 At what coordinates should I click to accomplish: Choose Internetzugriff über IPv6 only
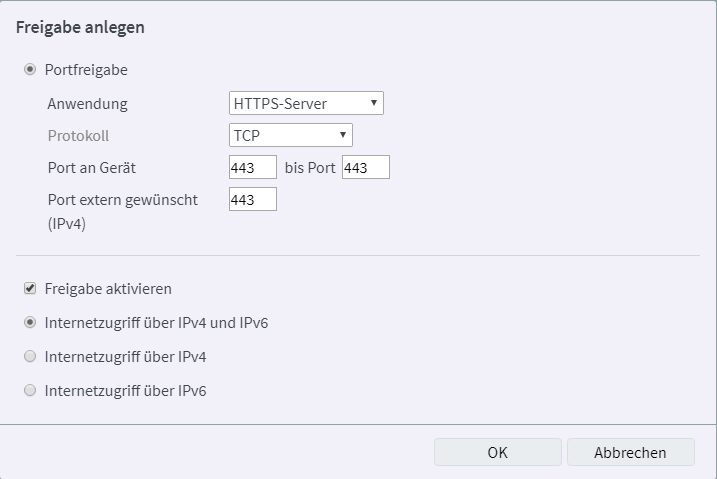[30, 391]
